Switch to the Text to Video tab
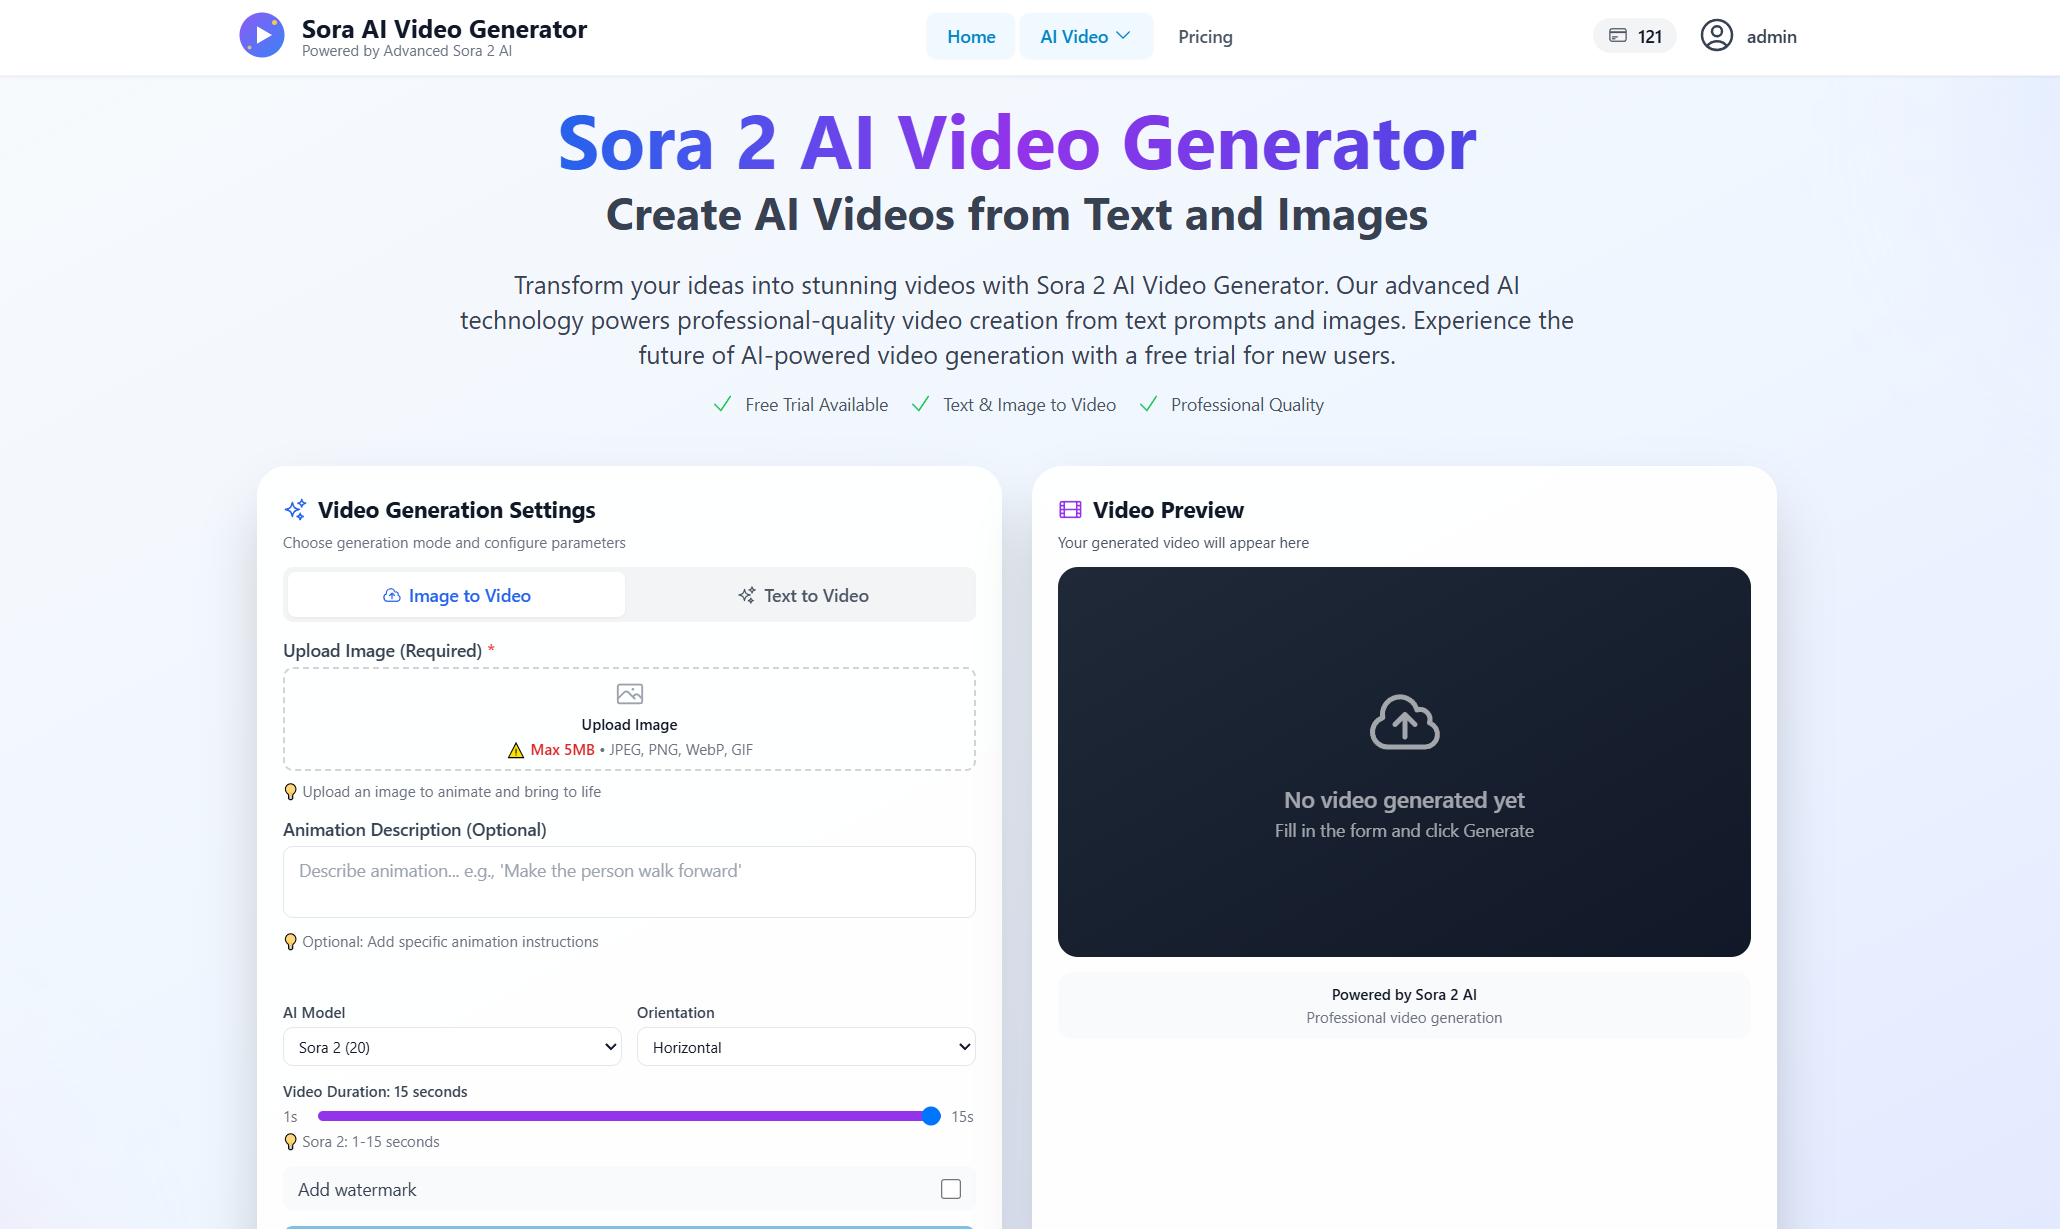The height and width of the screenshot is (1229, 2060). 803,595
